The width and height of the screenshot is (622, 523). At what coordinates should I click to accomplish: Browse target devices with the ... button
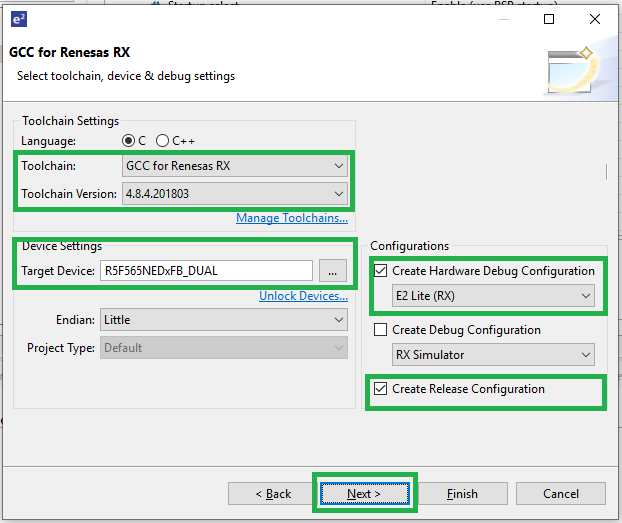coord(333,271)
